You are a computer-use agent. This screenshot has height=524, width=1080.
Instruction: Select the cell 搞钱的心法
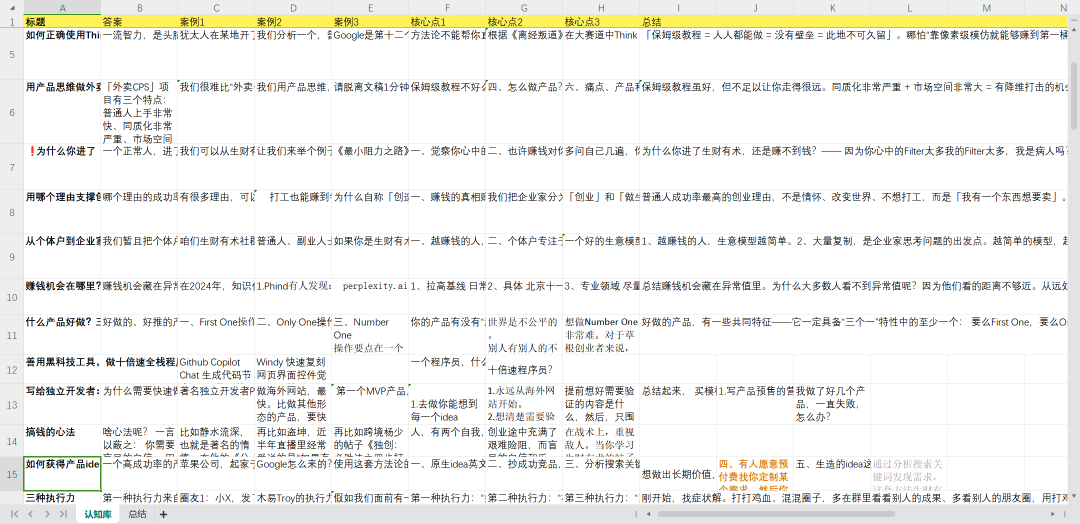tap(63, 441)
